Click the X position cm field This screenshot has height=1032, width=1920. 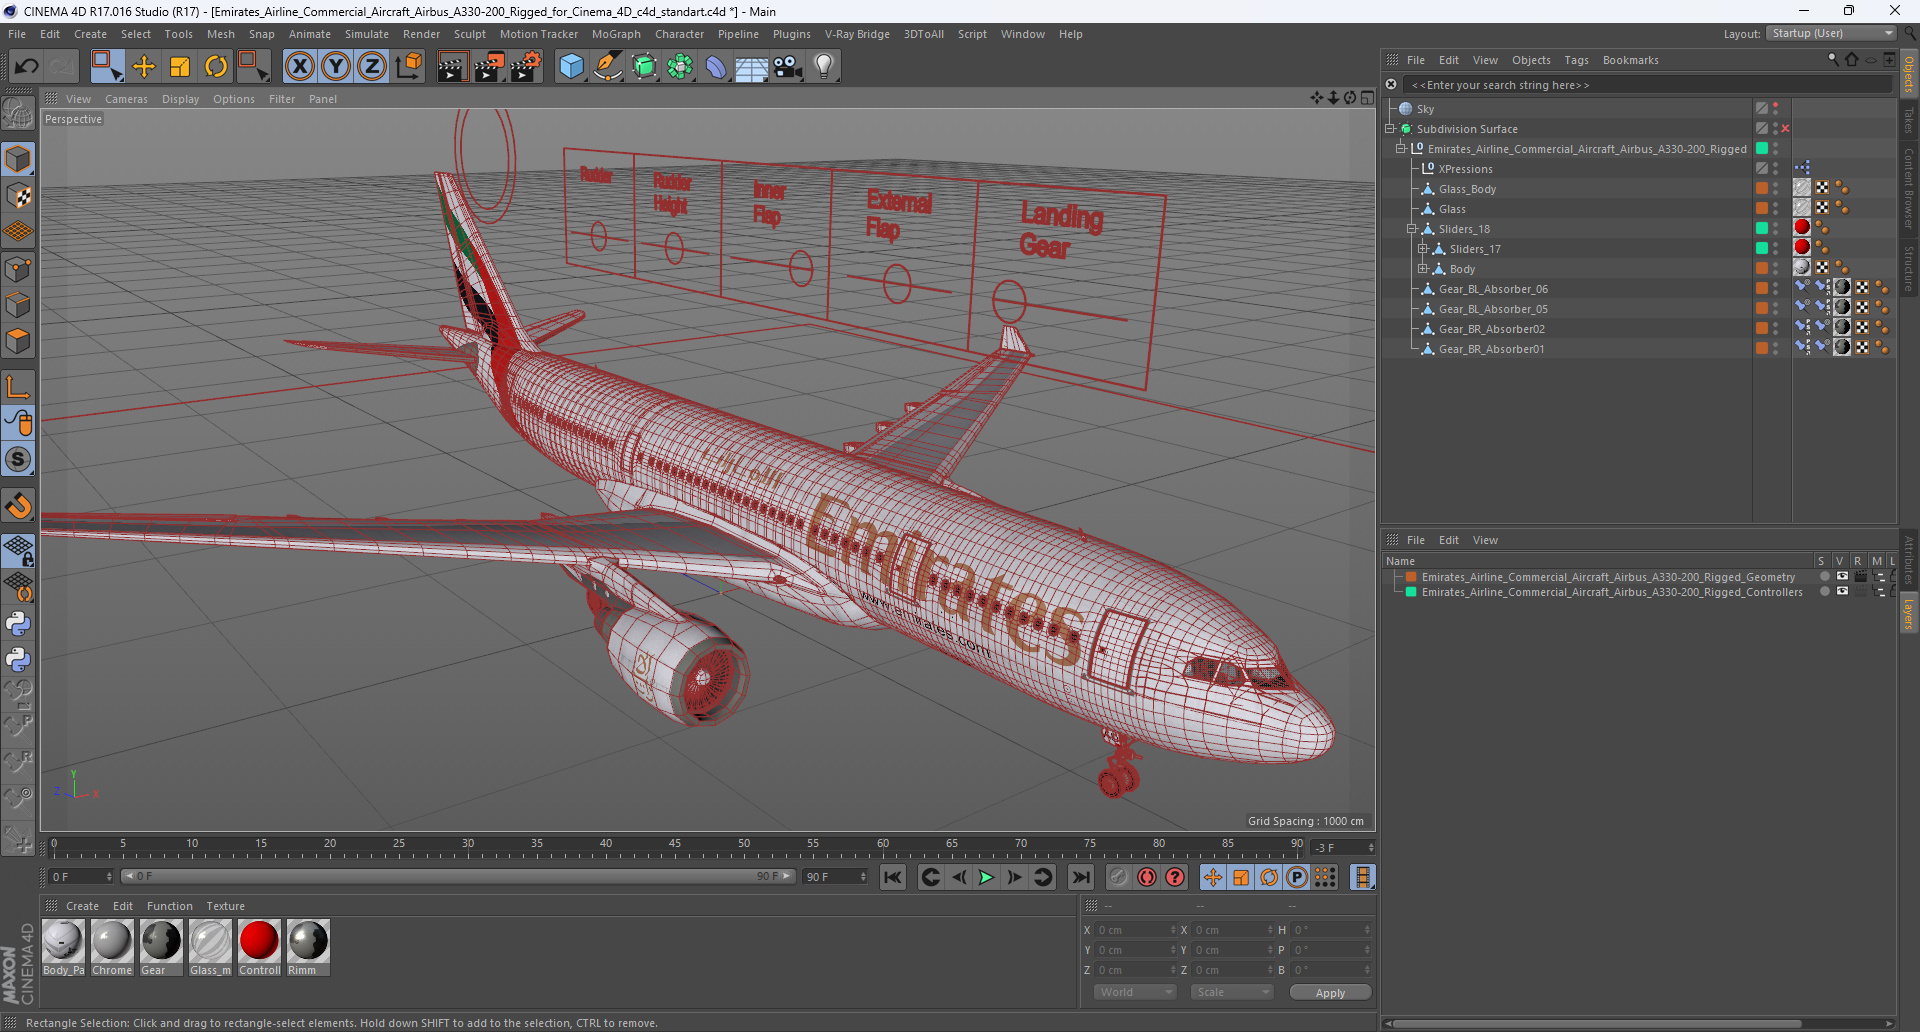click(x=1136, y=930)
